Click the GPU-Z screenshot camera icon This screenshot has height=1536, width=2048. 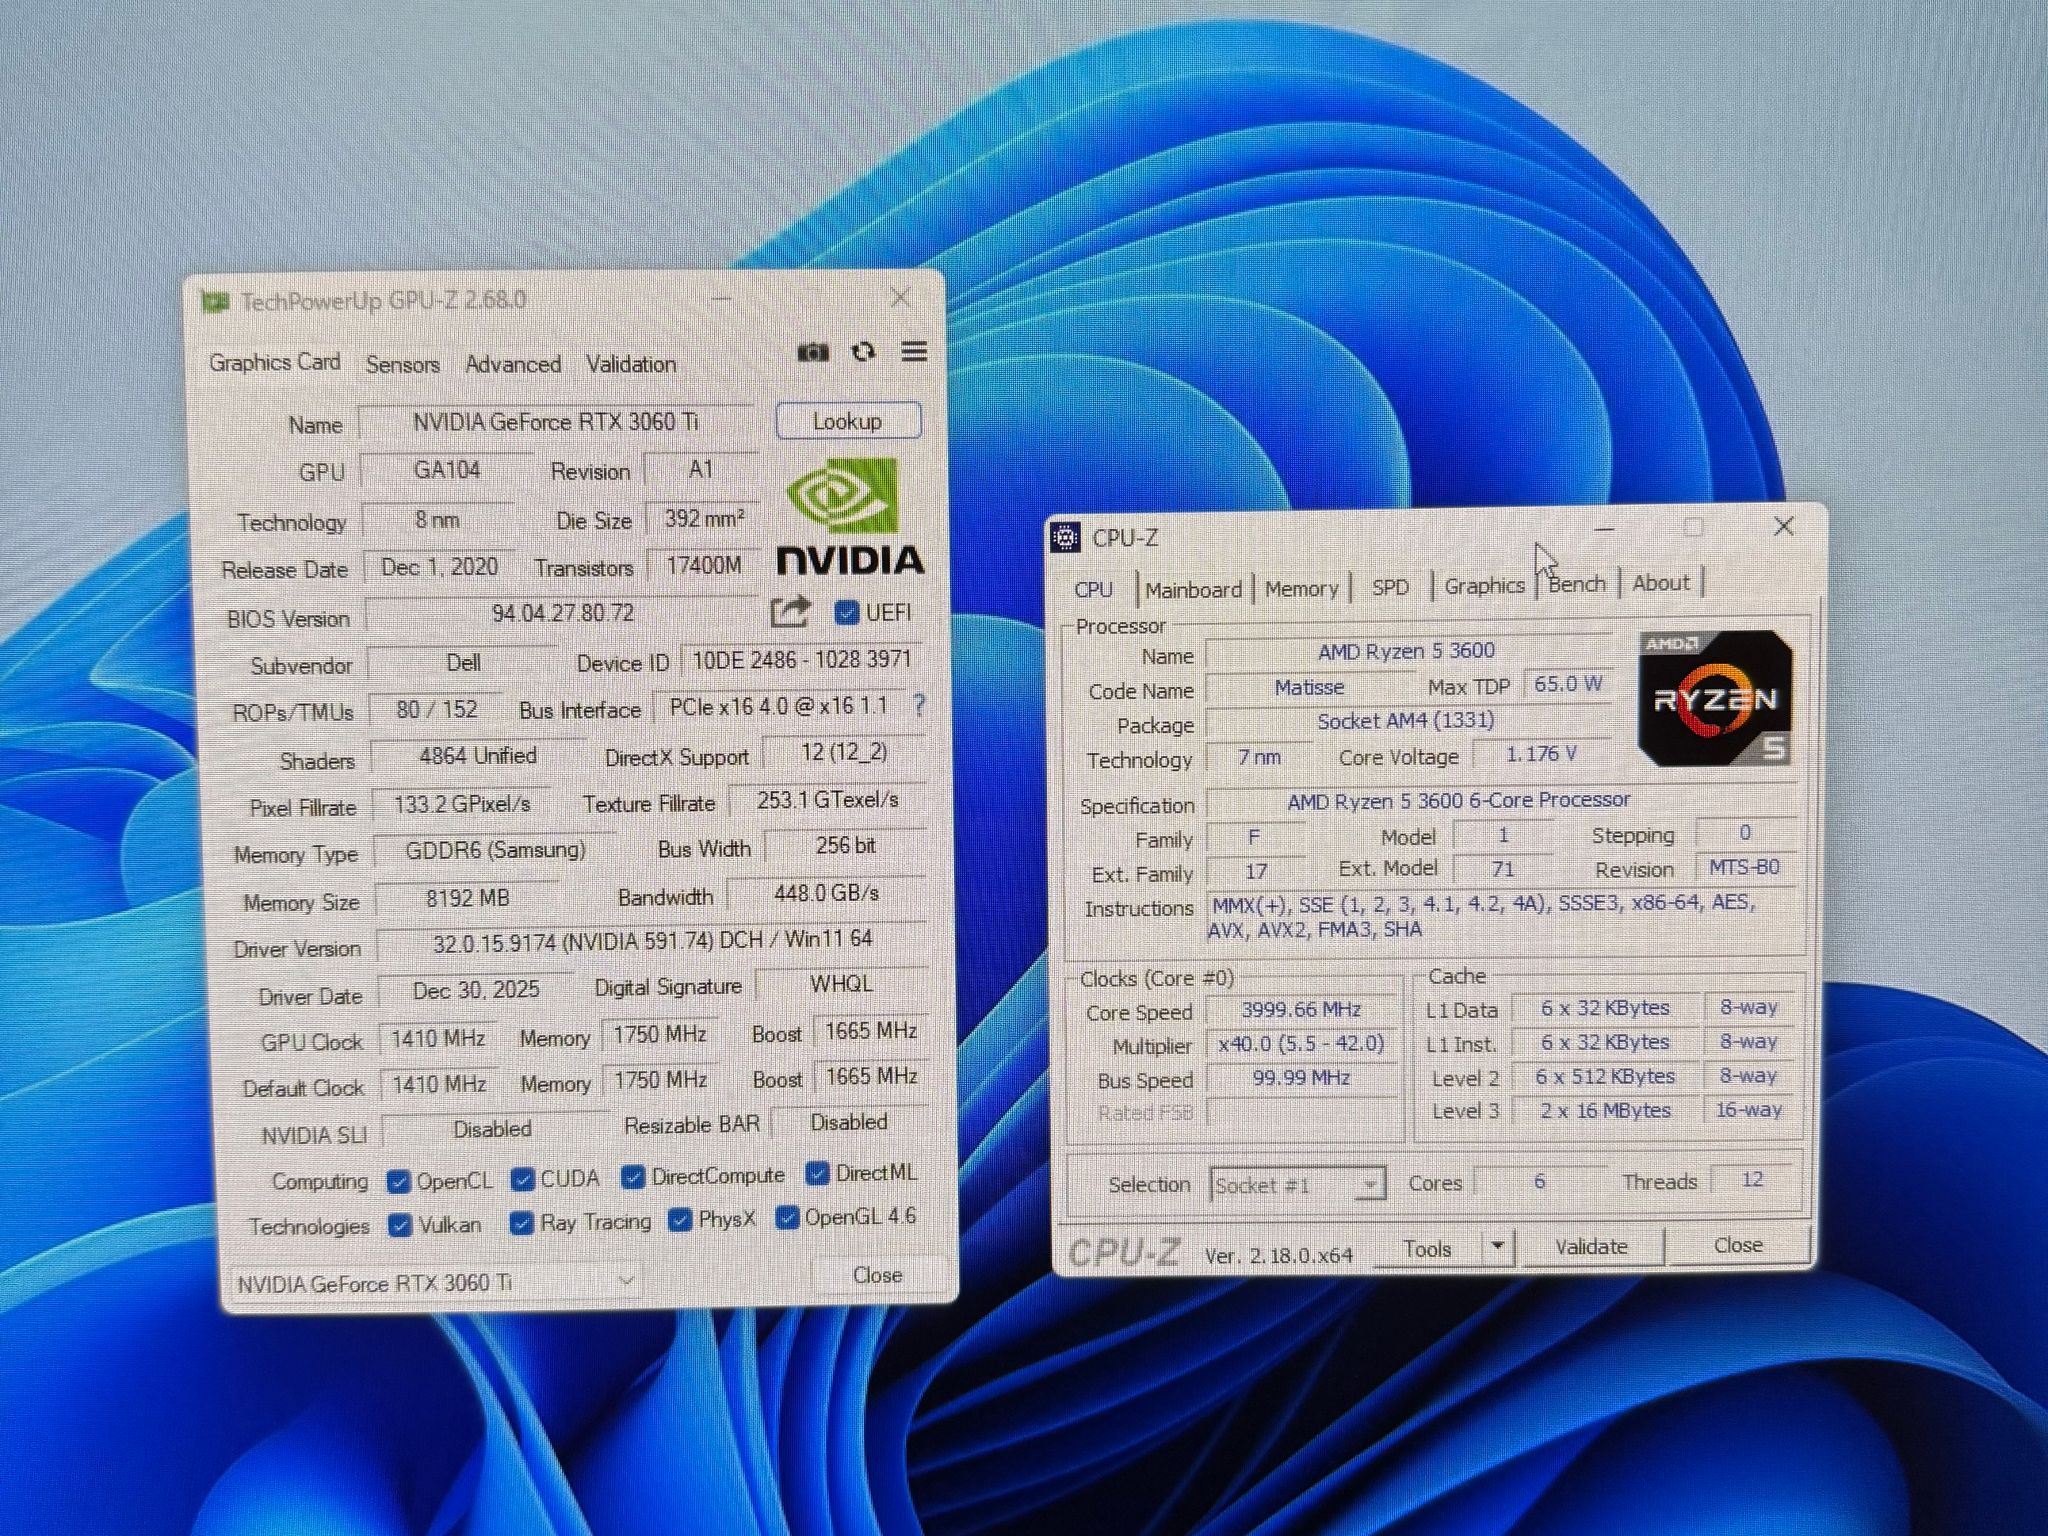(813, 352)
